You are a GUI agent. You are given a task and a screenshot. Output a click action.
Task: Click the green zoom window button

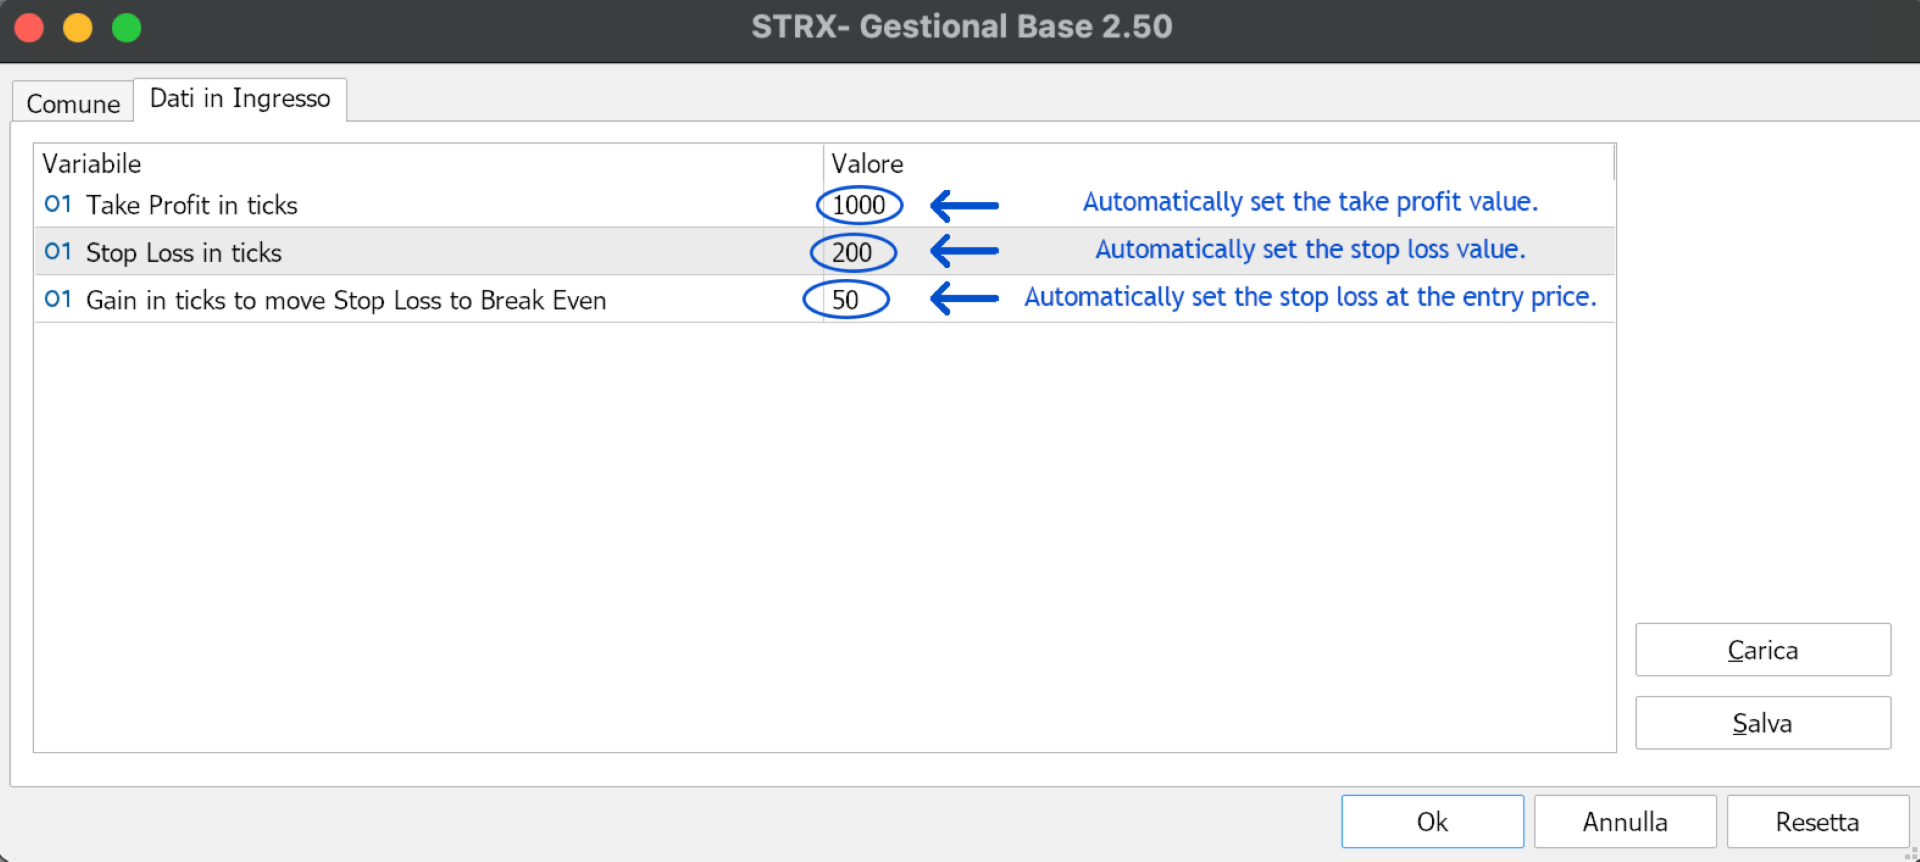tap(127, 27)
